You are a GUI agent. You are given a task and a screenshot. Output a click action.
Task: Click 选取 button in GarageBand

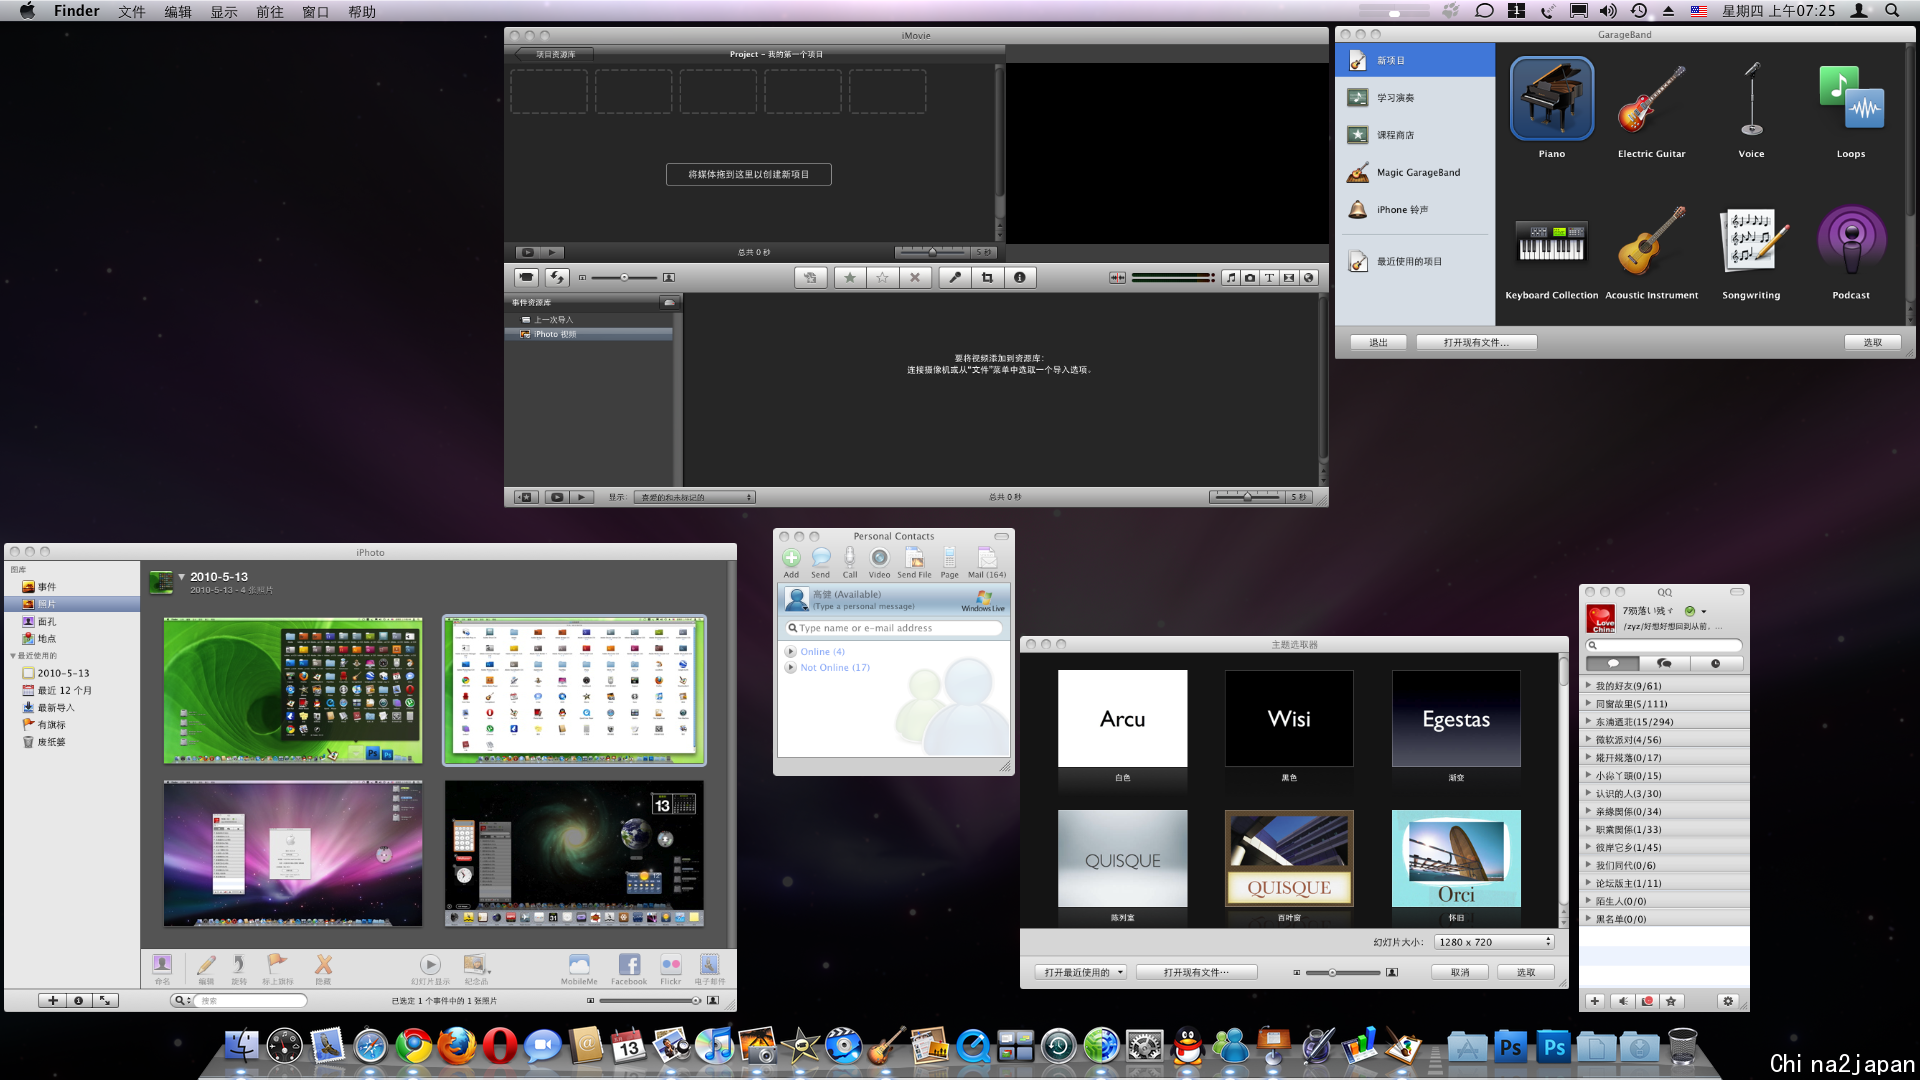coord(1872,343)
